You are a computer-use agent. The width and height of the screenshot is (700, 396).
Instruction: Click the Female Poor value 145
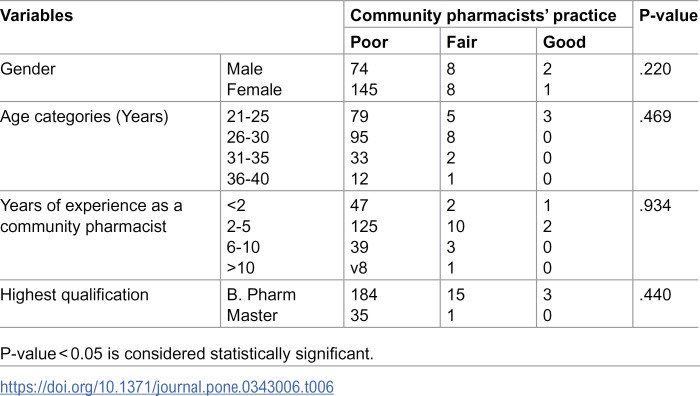364,90
